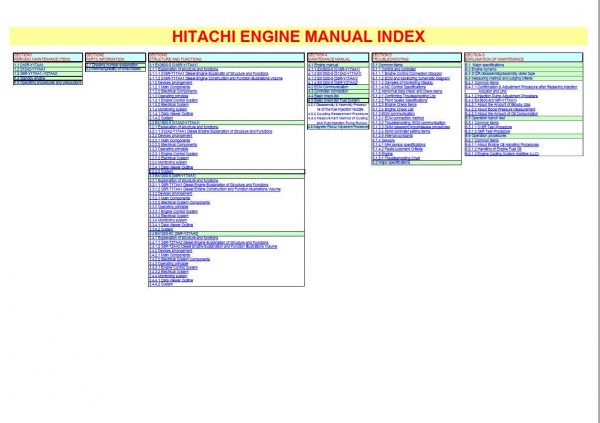The height and width of the screenshot is (423, 600).
Task: Open 4.6 Magnetic Pickup Adjustment Procedure
Action: tap(338, 126)
